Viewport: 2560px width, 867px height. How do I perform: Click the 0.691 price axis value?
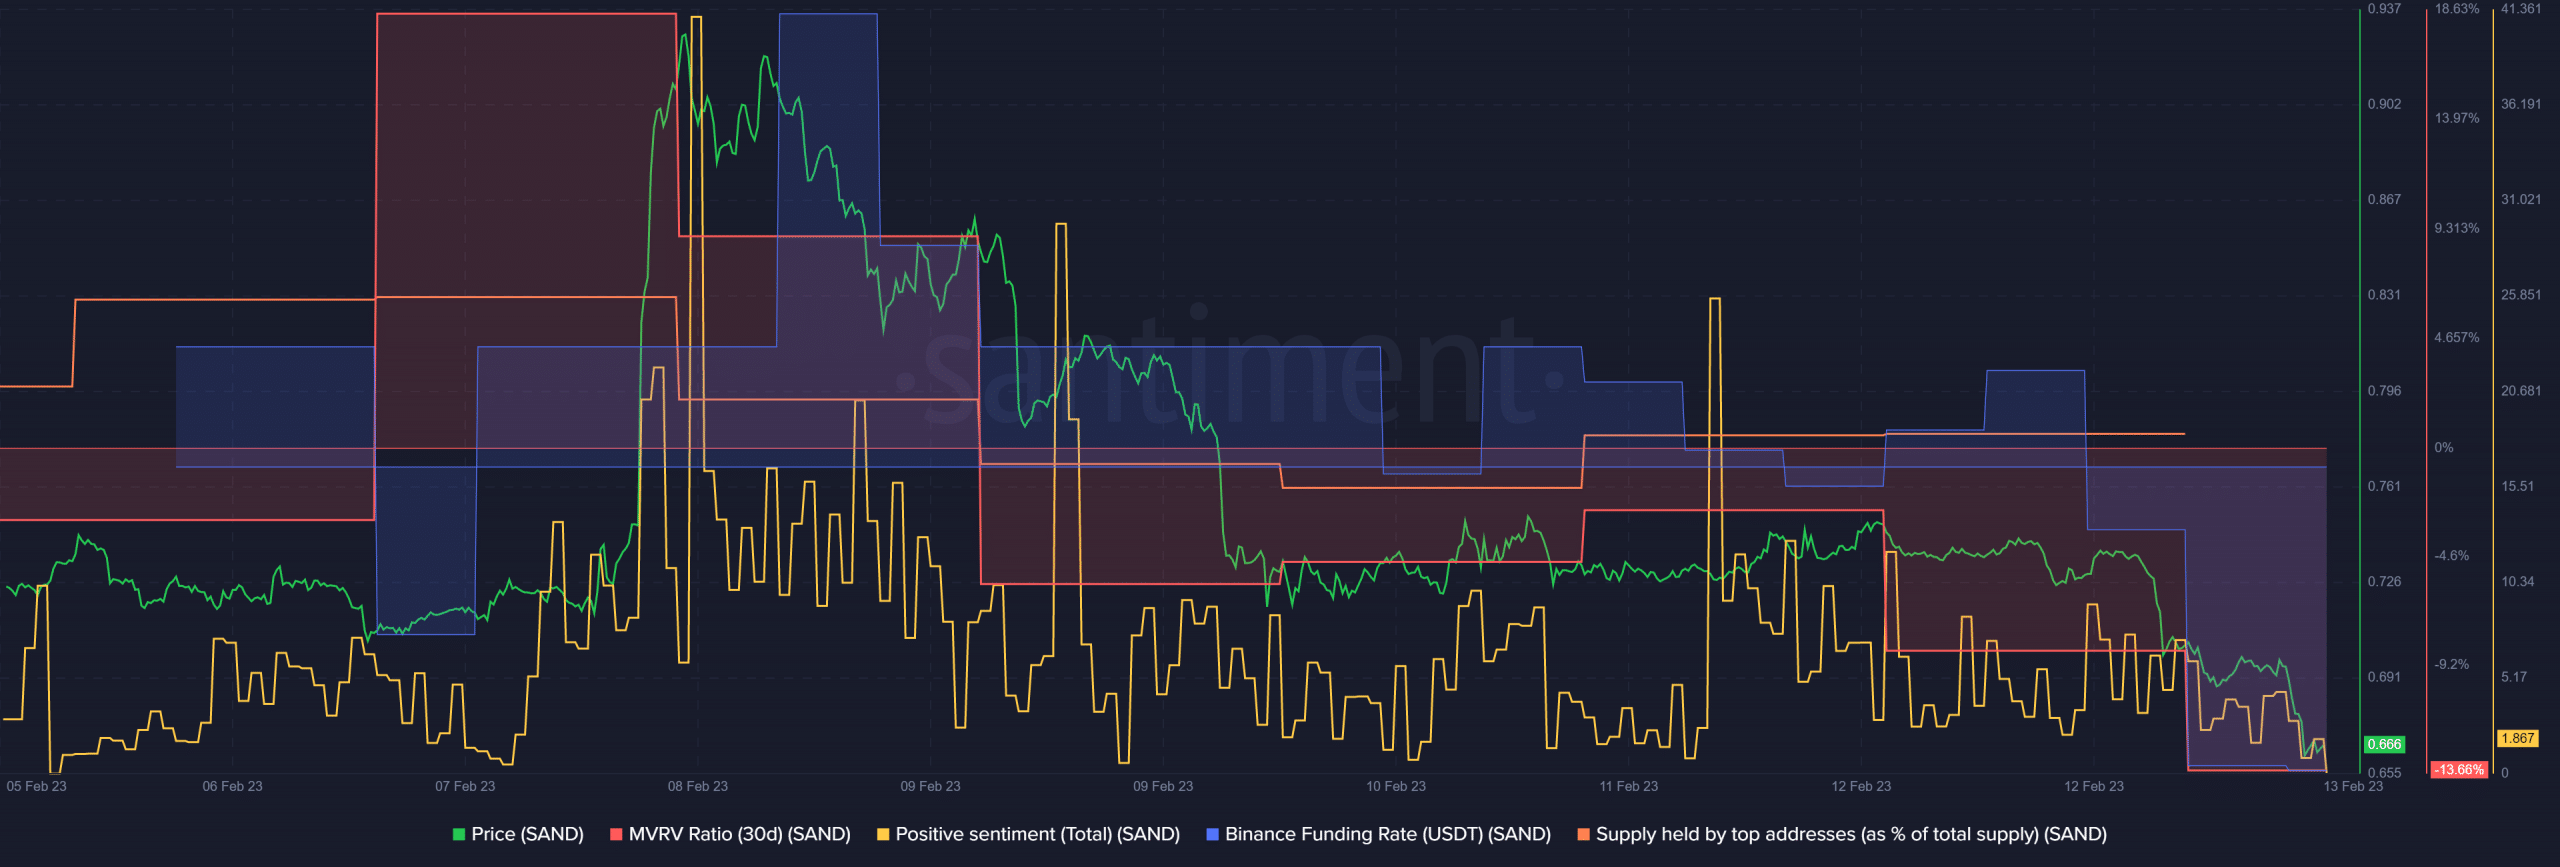(x=2384, y=677)
